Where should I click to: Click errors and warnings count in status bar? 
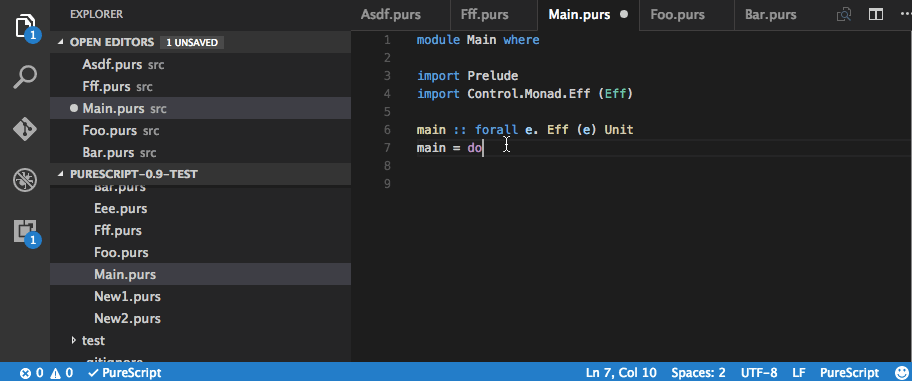pos(47,373)
